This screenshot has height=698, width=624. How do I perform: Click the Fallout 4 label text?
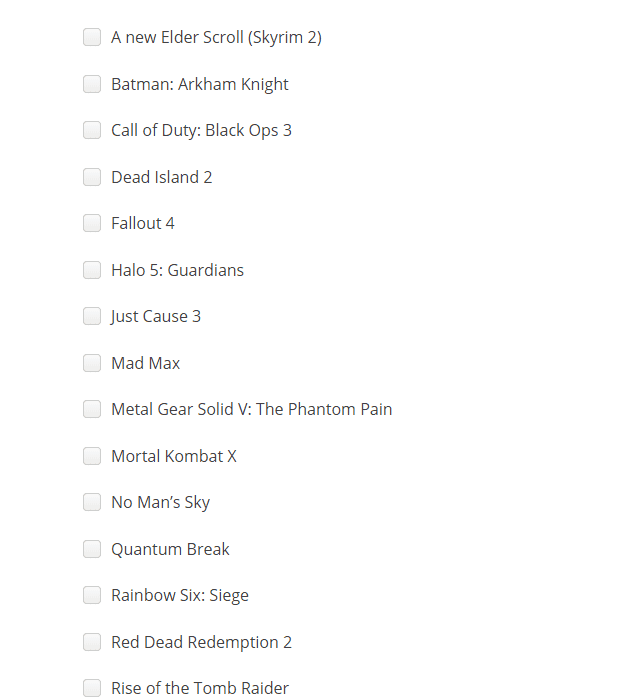point(143,223)
